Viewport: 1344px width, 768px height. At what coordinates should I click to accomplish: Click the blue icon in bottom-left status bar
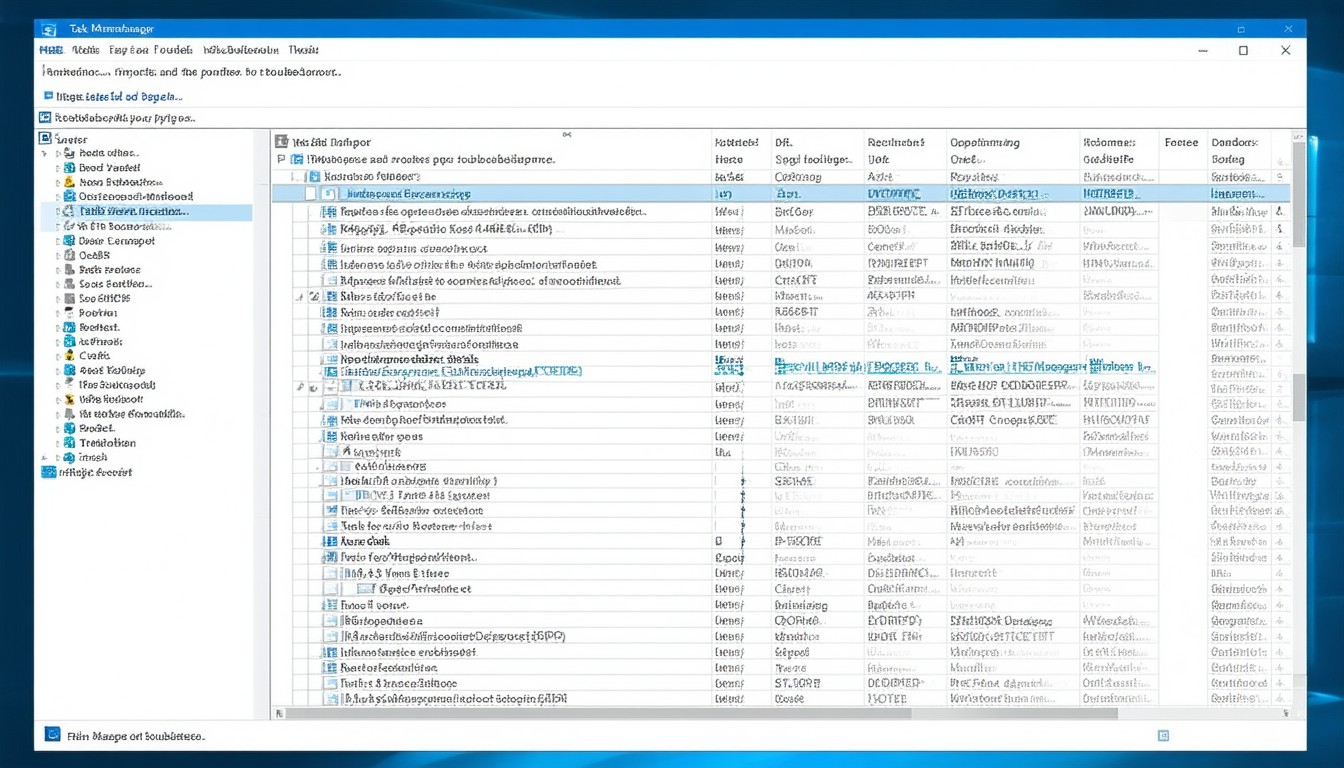pyautogui.click(x=52, y=735)
